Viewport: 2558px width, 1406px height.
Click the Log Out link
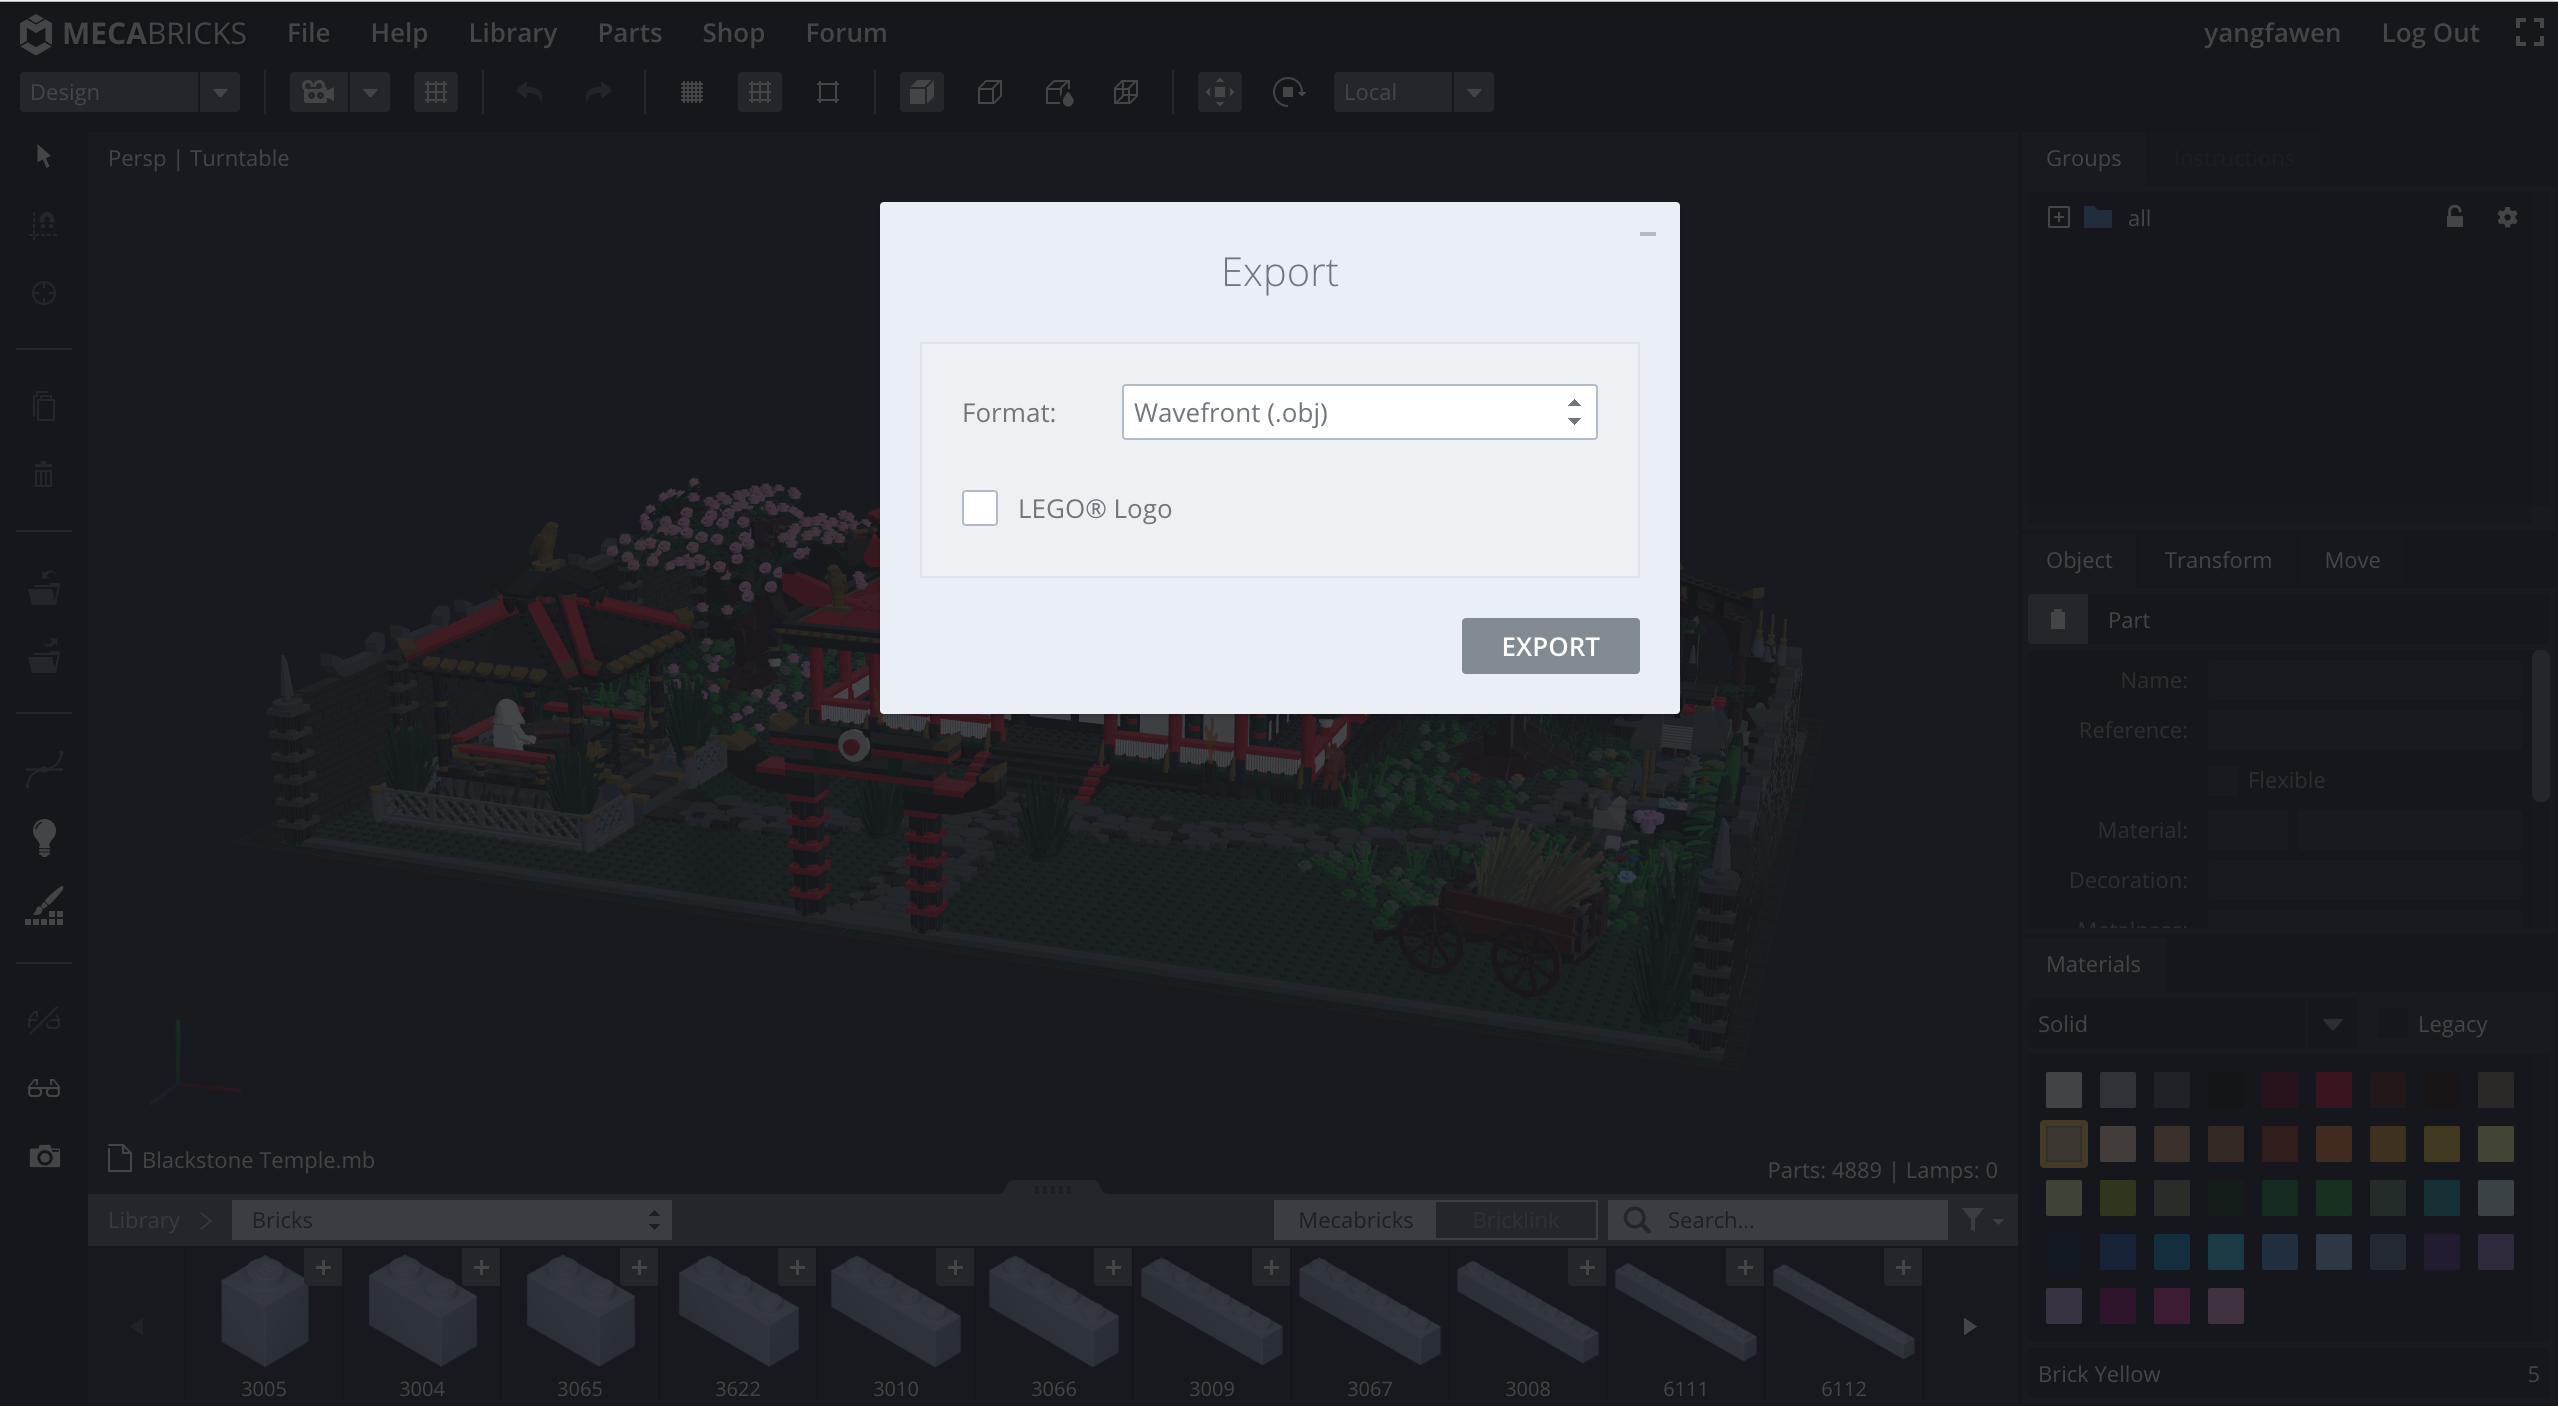[2429, 33]
